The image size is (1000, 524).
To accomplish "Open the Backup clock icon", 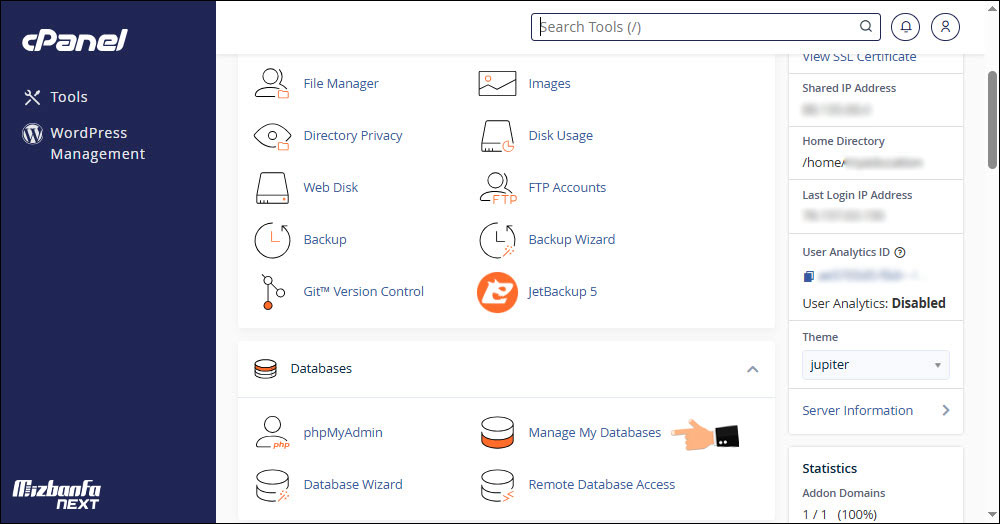I will click(x=272, y=240).
